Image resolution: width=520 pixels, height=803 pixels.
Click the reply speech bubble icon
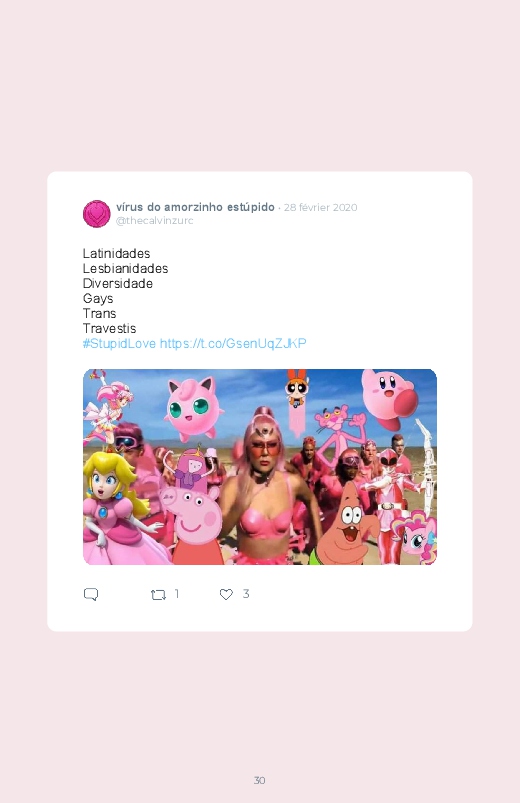tap(91, 594)
